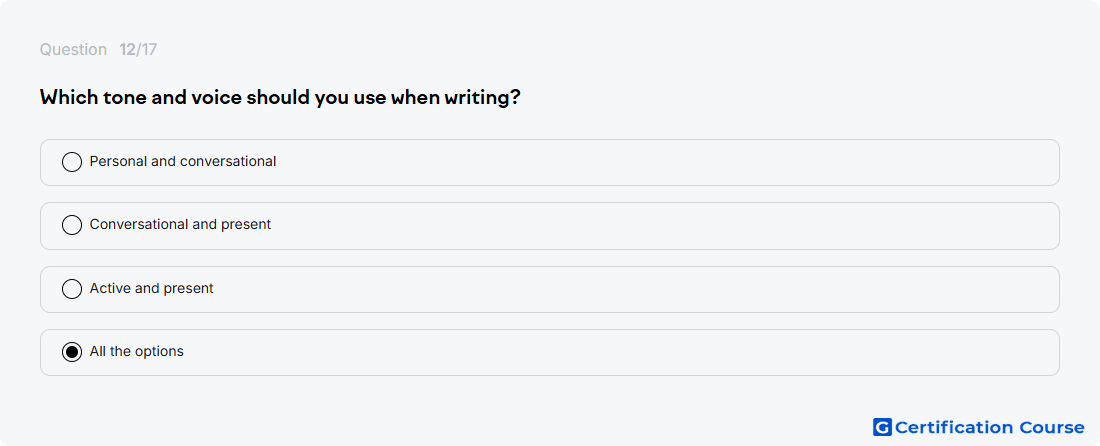
Task: Click the question heading about tone and voice
Action: pos(280,97)
